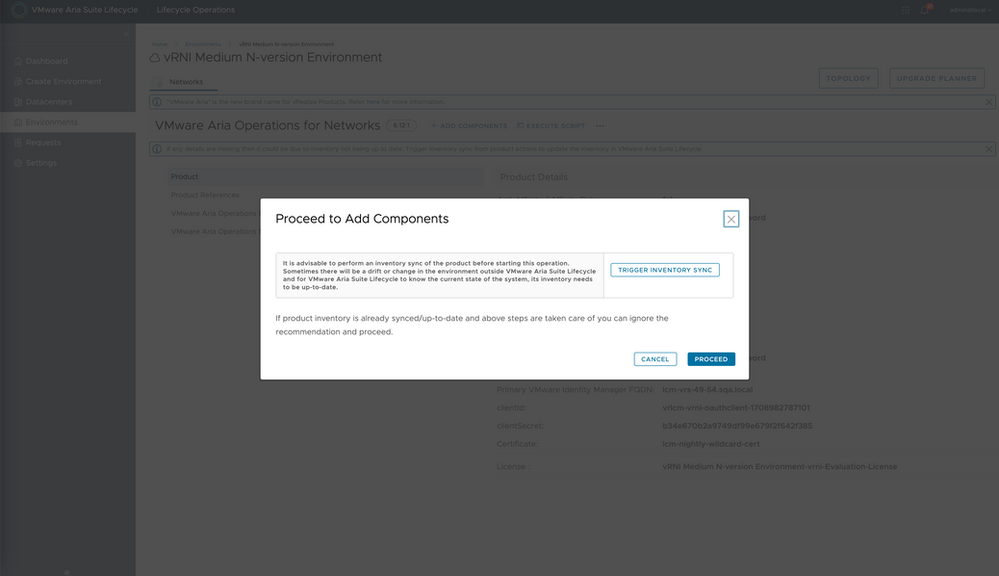Click the 6.12.1 version badge
The image size is (999, 576).
401,126
